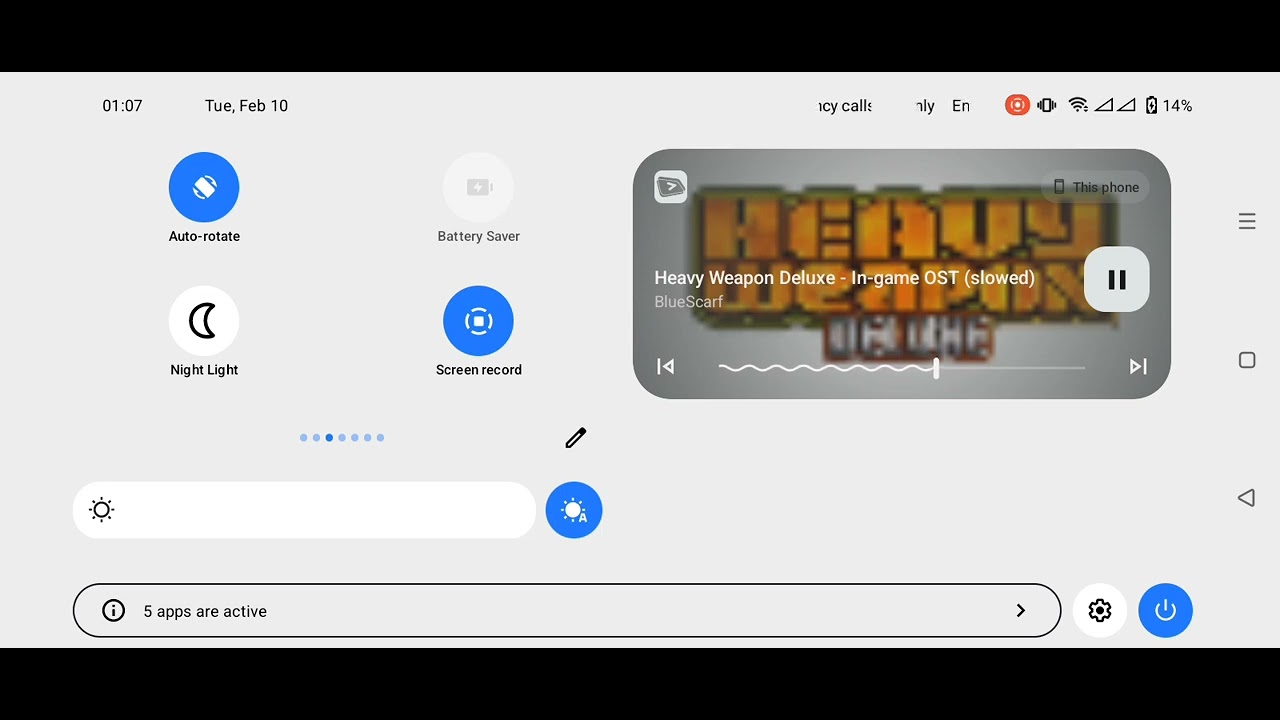Tap the battery 14% indicator

tap(1168, 105)
